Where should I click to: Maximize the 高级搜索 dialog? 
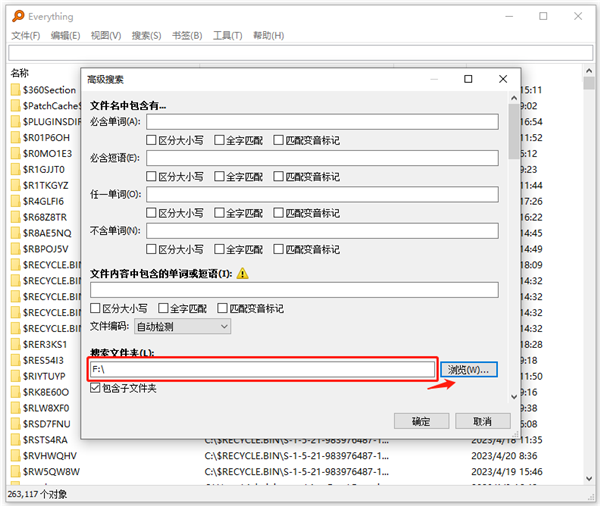pyautogui.click(x=468, y=79)
